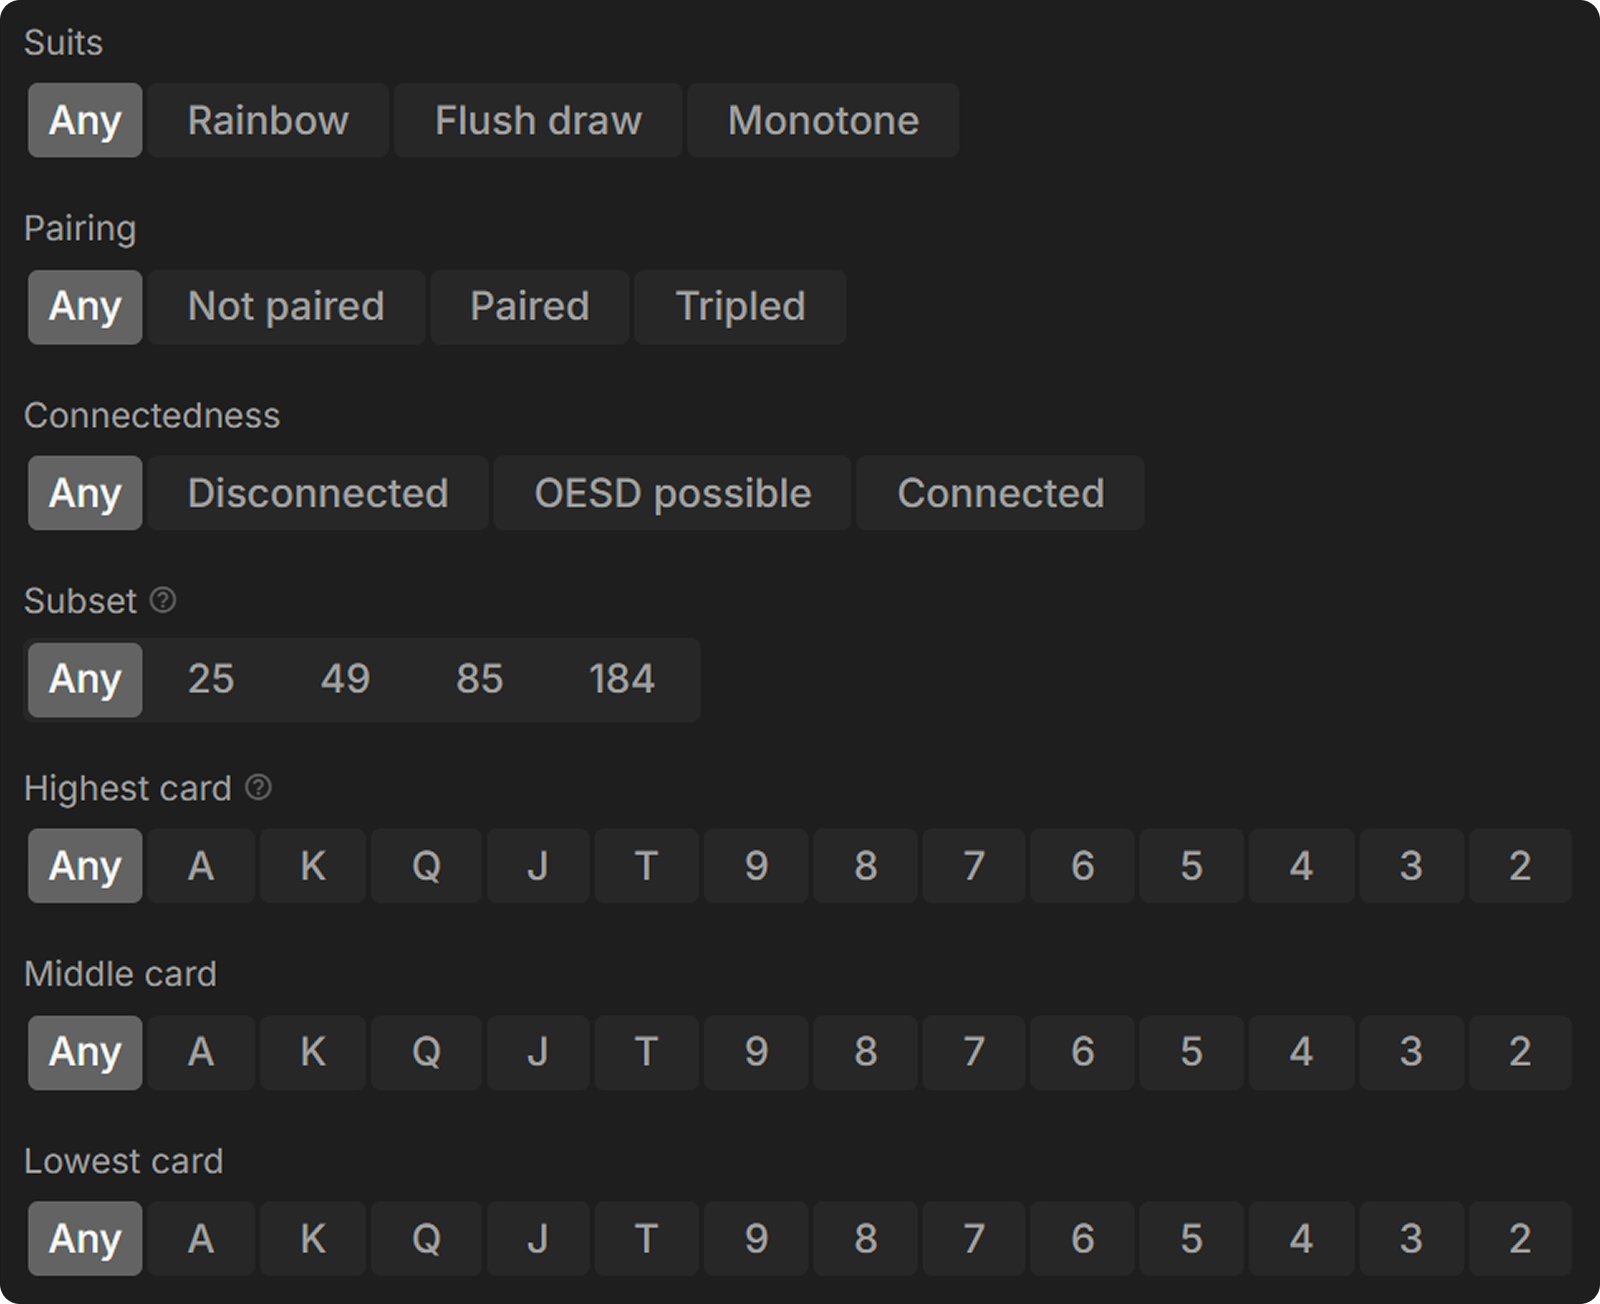
Task: Set Lowest card to 2
Action: pos(1519,1238)
